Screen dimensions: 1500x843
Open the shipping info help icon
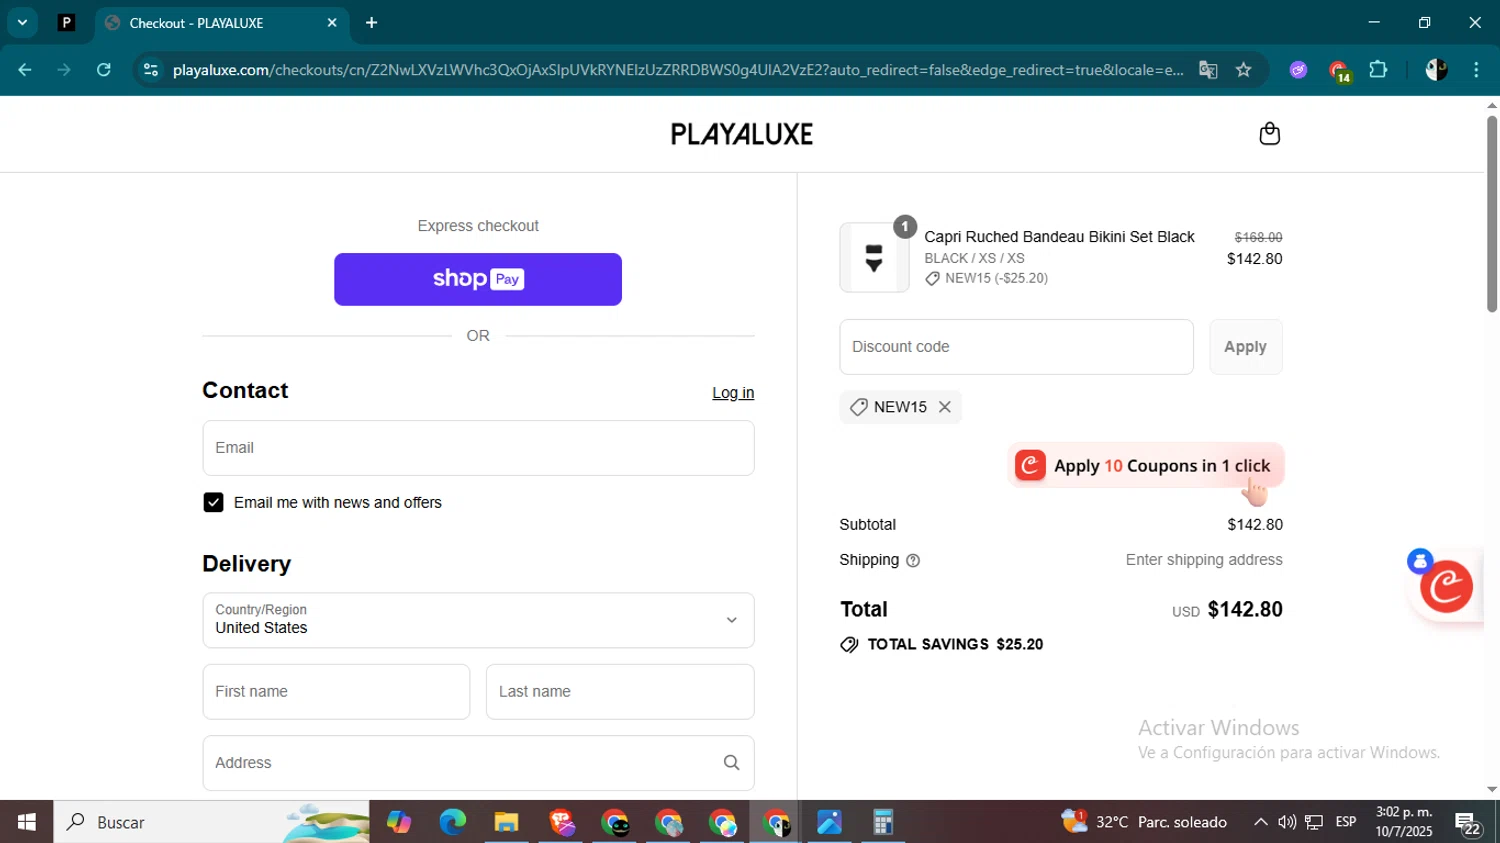click(912, 561)
